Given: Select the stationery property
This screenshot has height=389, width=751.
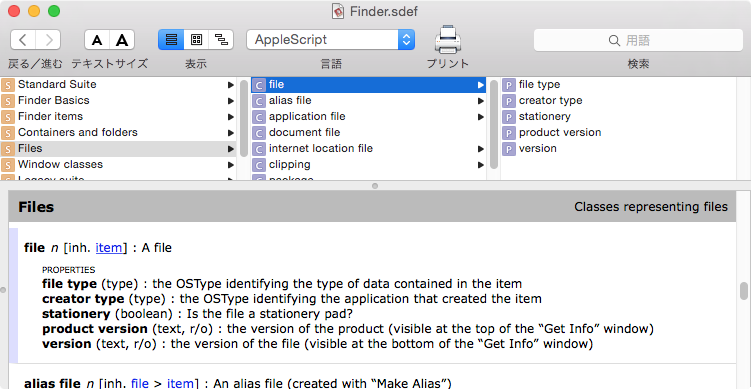Looking at the screenshot, I should coord(618,116).
